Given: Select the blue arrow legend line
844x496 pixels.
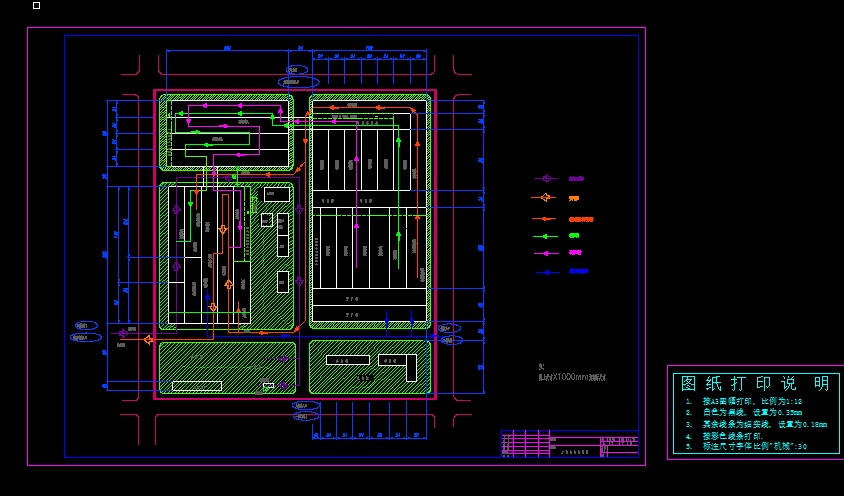Looking at the screenshot, I should tap(545, 271).
